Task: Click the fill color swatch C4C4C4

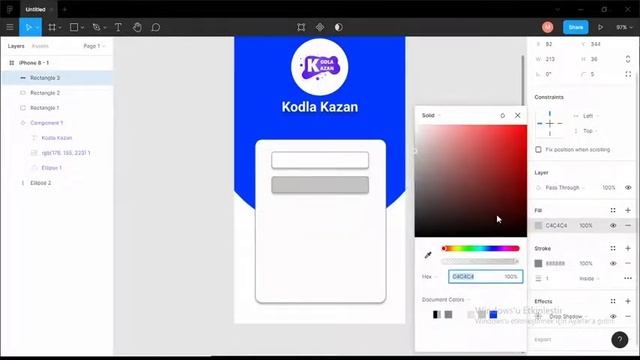Action: click(538, 225)
